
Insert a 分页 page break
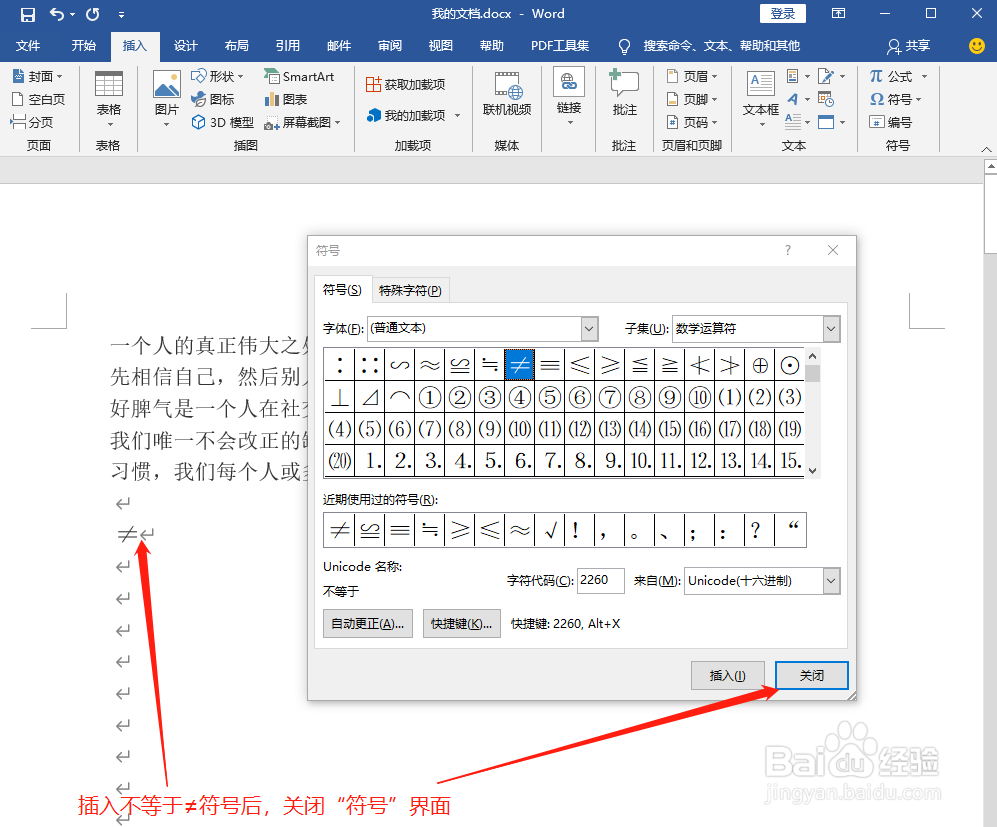tap(32, 122)
